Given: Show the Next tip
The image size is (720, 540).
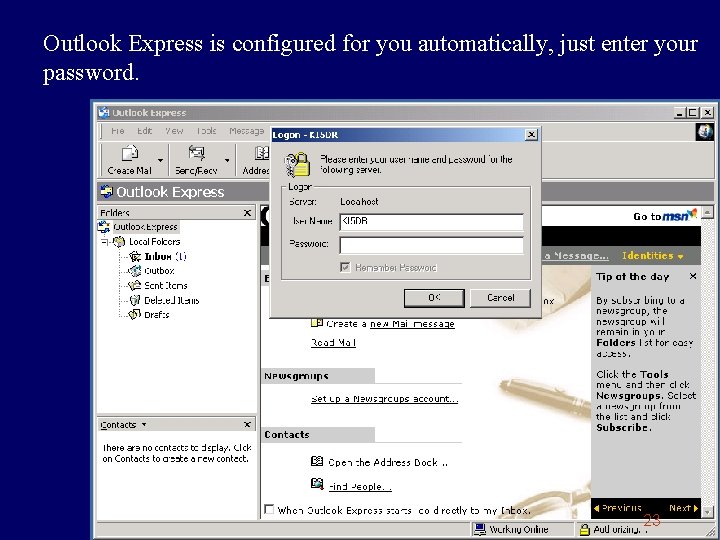Looking at the screenshot, I should point(683,508).
